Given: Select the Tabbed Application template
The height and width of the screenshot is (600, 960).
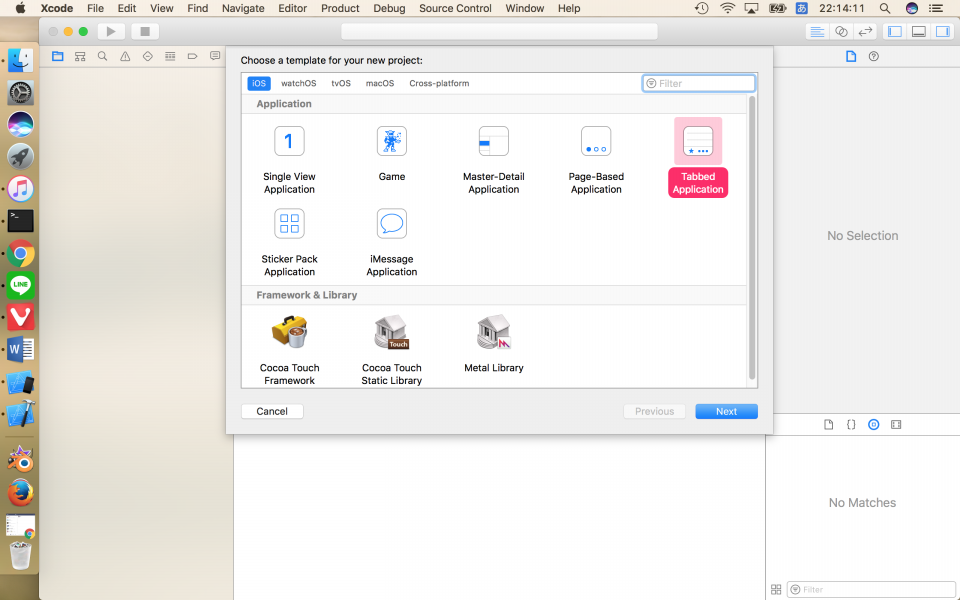Looking at the screenshot, I should [698, 157].
